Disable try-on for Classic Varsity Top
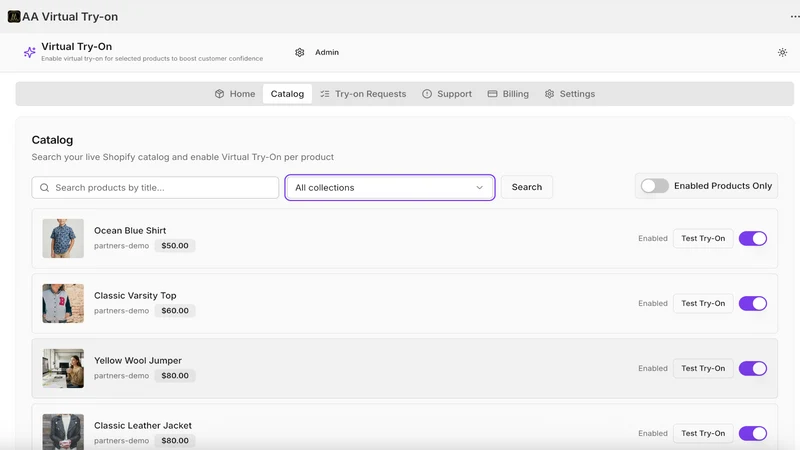Viewport: 800px width, 450px height. click(753, 304)
